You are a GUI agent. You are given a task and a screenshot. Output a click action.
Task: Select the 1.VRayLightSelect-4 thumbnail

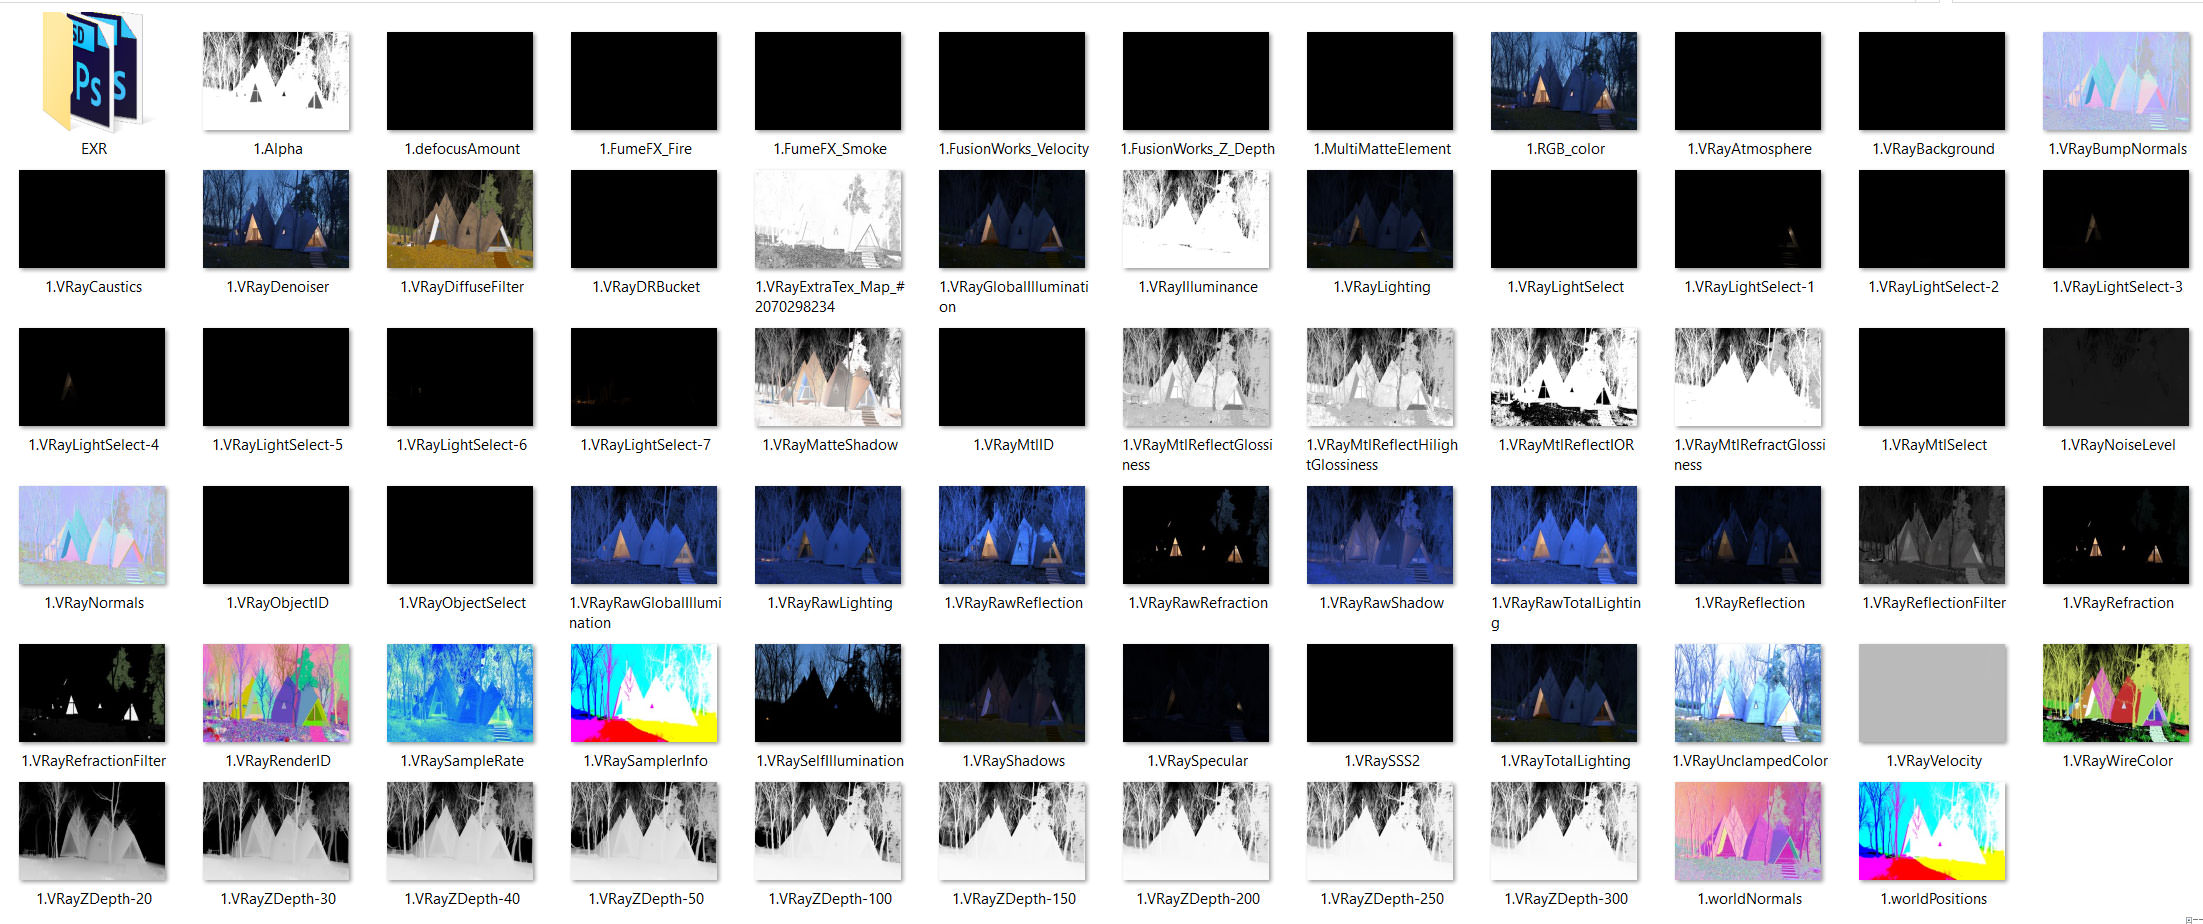pyautogui.click(x=92, y=377)
